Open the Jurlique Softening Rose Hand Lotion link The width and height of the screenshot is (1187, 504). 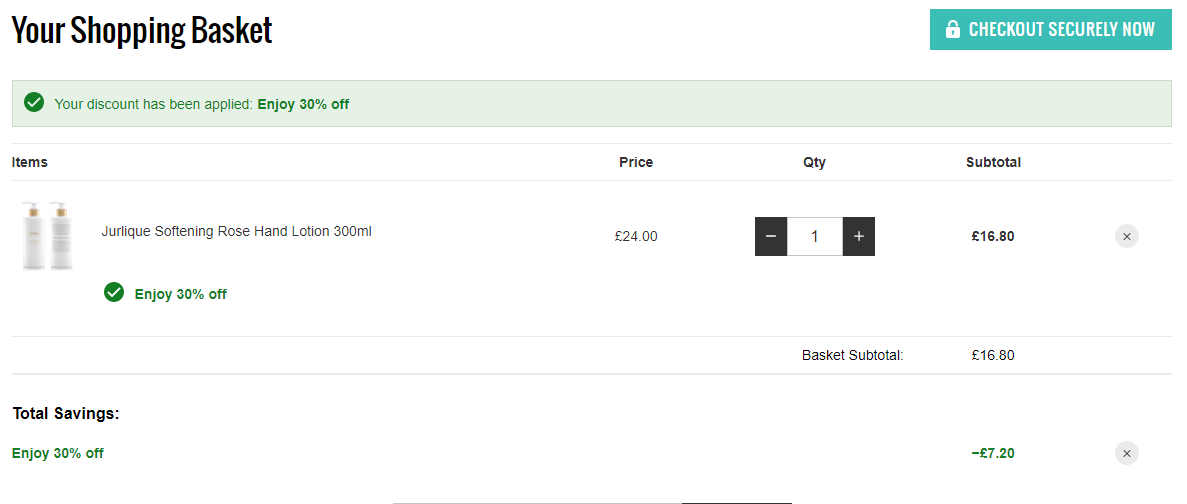(236, 232)
